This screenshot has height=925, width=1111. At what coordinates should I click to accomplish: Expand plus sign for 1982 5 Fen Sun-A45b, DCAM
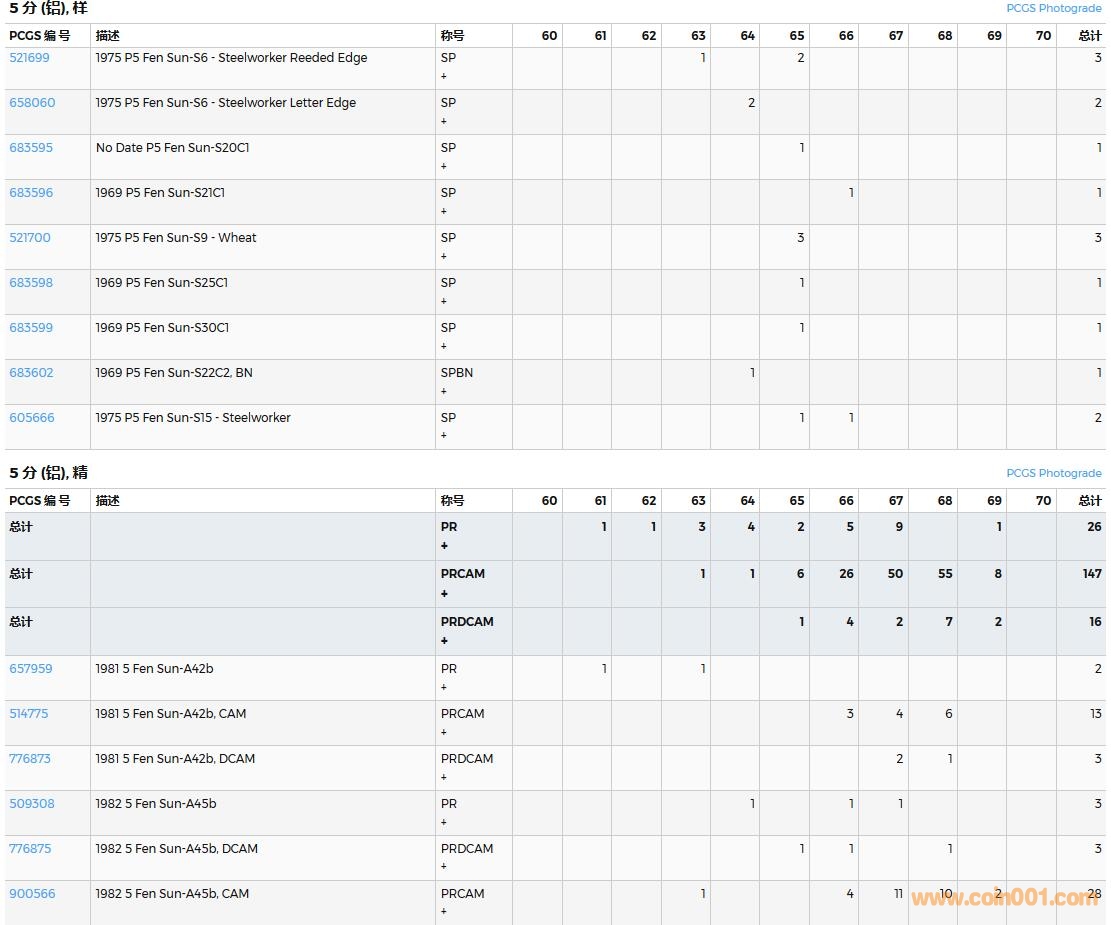pos(444,867)
